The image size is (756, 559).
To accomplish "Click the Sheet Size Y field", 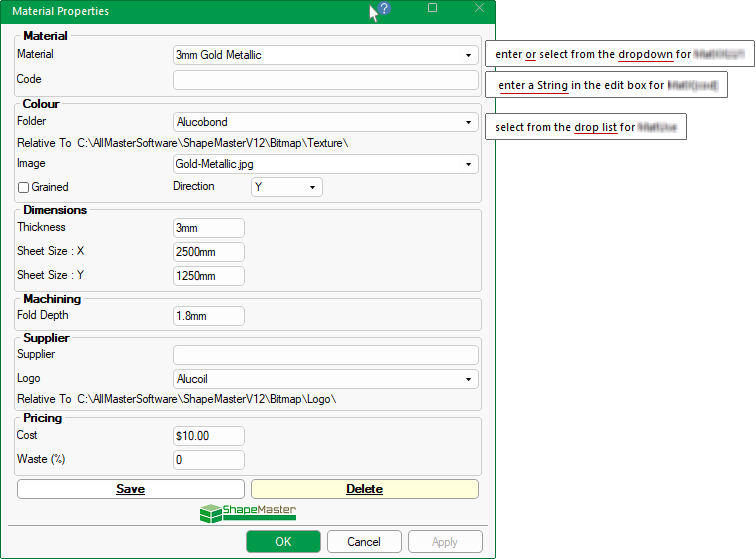I will pyautogui.click(x=209, y=276).
